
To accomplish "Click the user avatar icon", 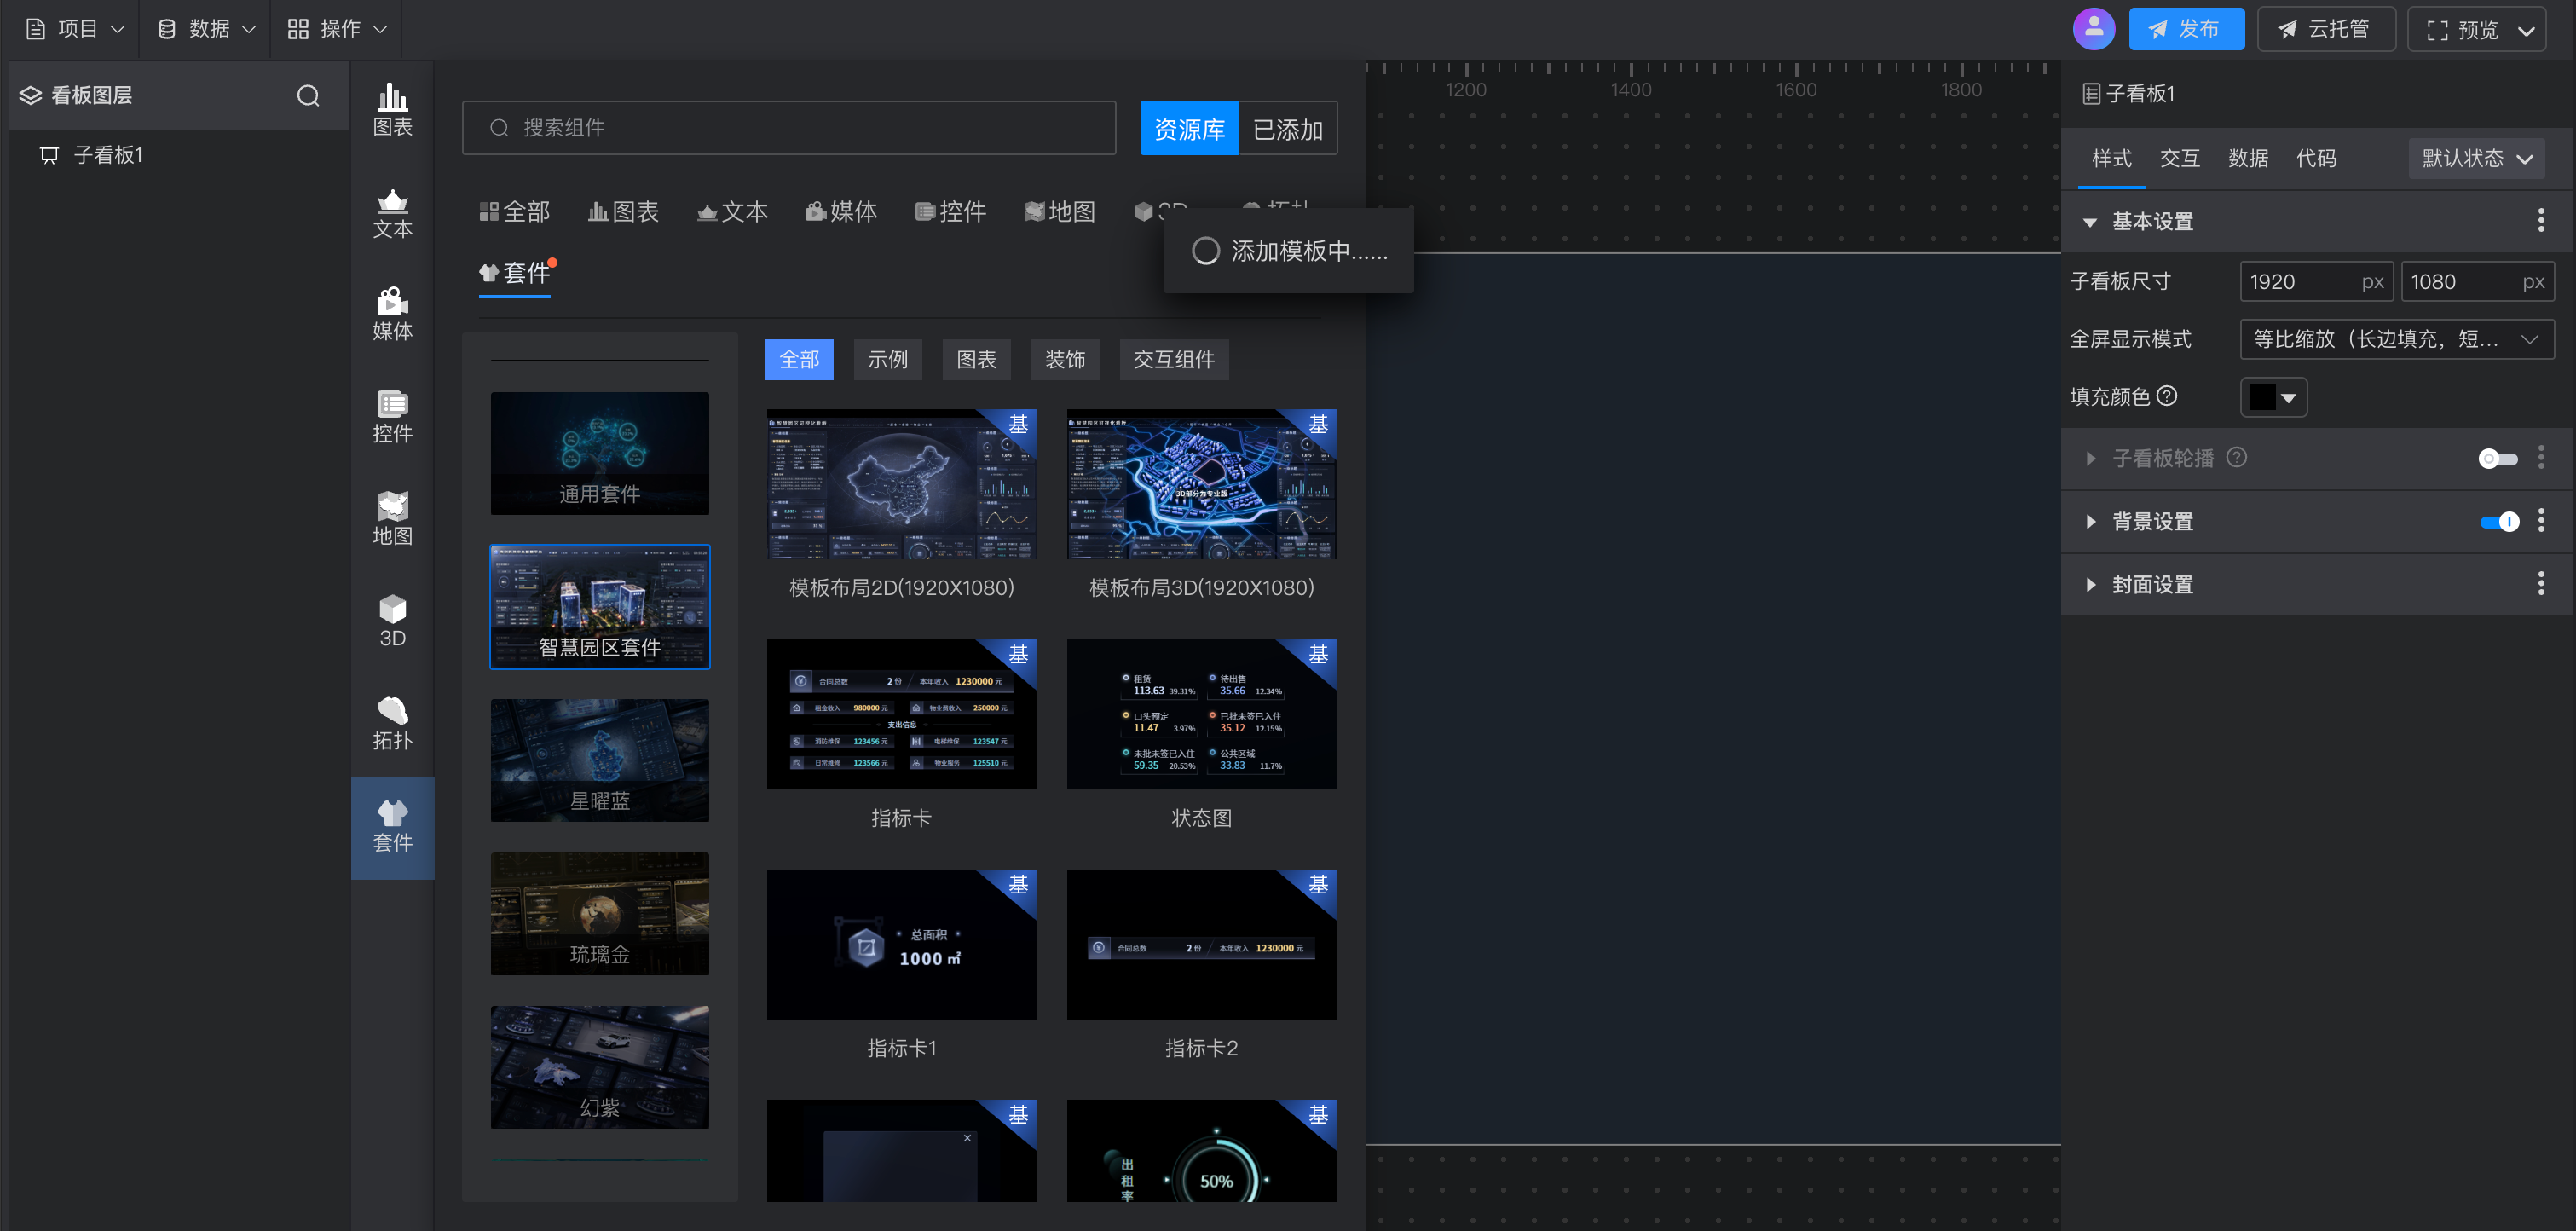I will [2093, 29].
